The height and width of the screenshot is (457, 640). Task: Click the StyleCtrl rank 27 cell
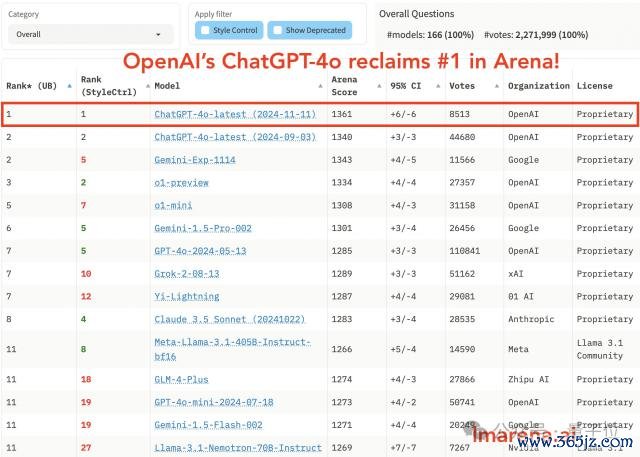pos(86,448)
